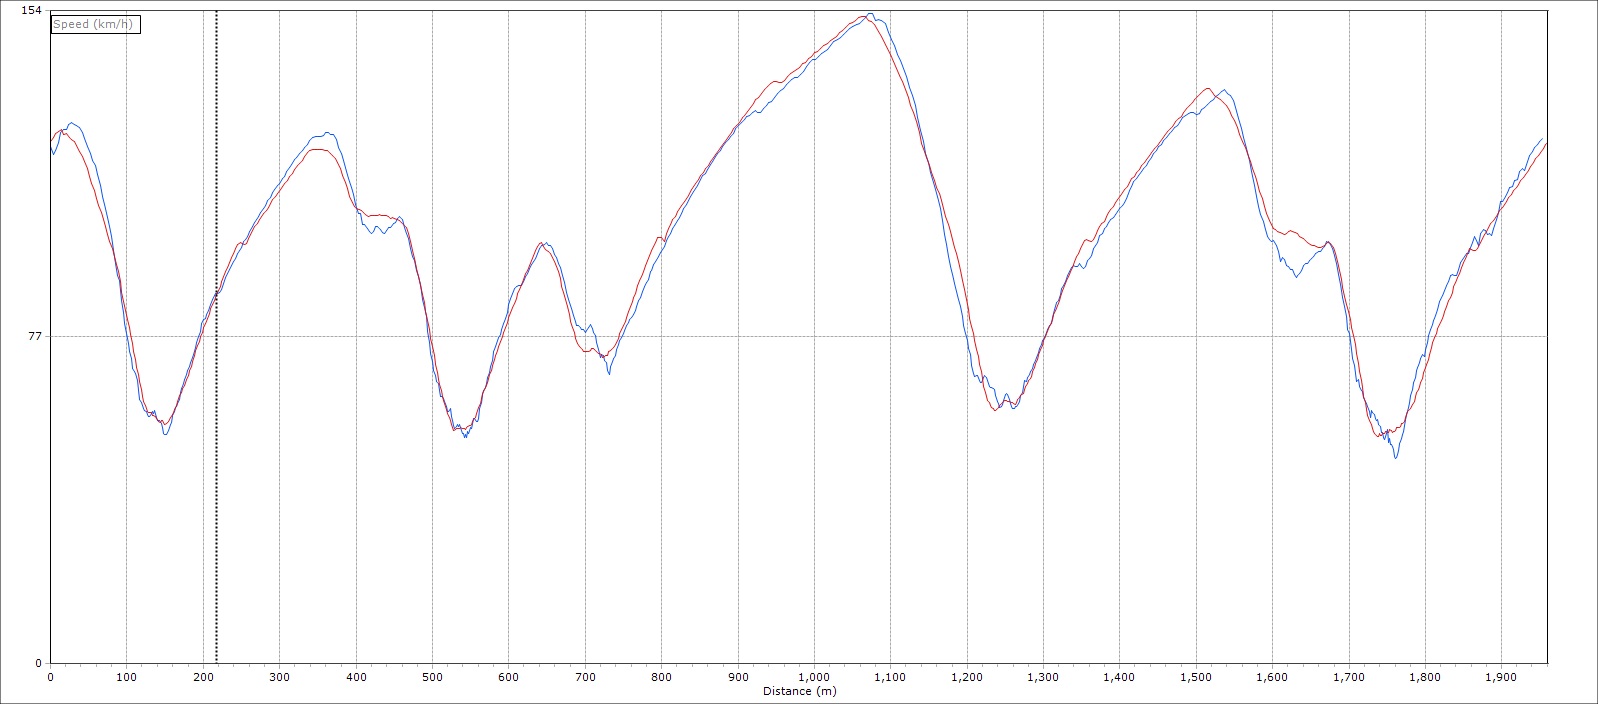This screenshot has height=704, width=1598.
Task: Click the curve minimum near 540 m
Action: (x=465, y=435)
